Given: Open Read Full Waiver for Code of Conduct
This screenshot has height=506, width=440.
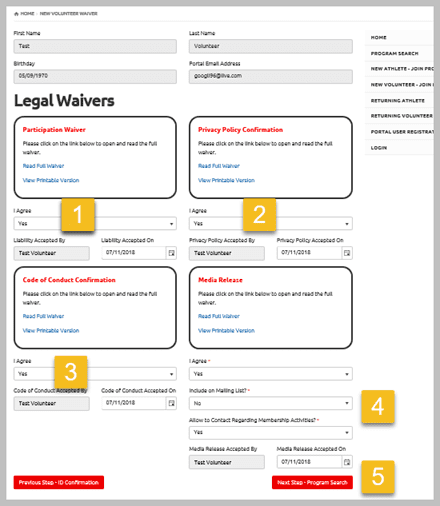Looking at the screenshot, I should point(43,316).
